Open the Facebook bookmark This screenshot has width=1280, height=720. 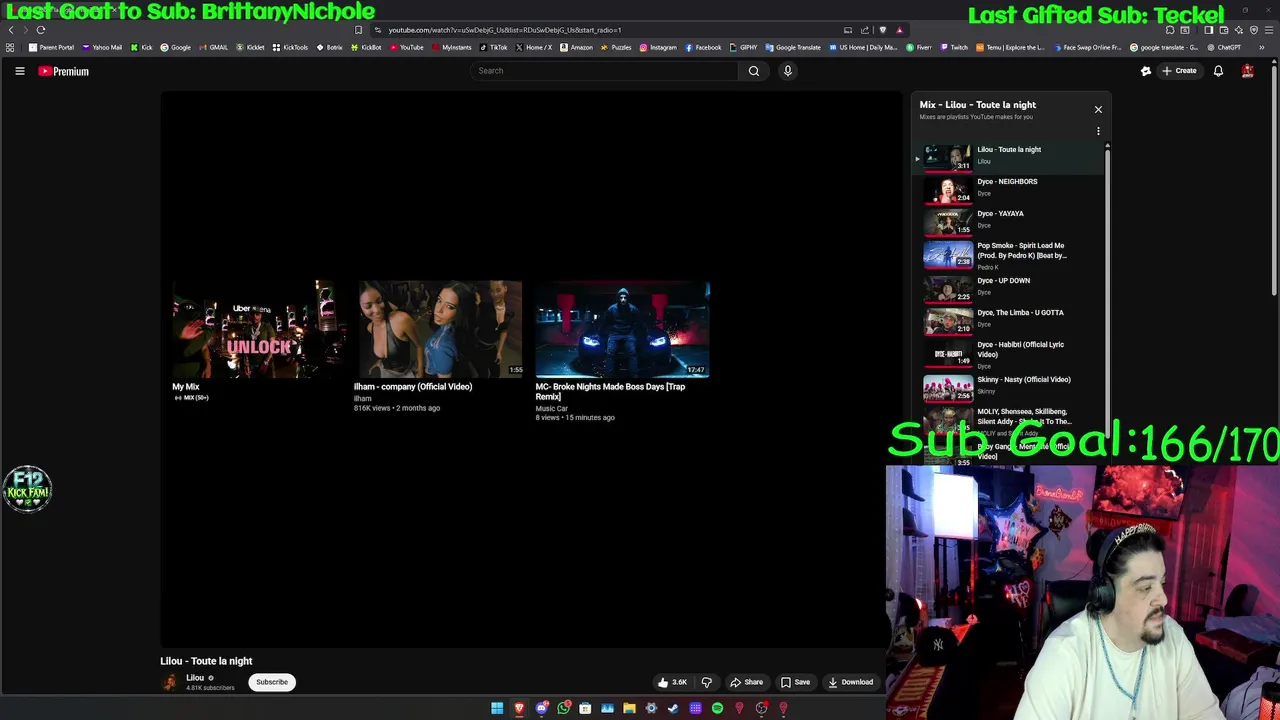click(x=704, y=47)
